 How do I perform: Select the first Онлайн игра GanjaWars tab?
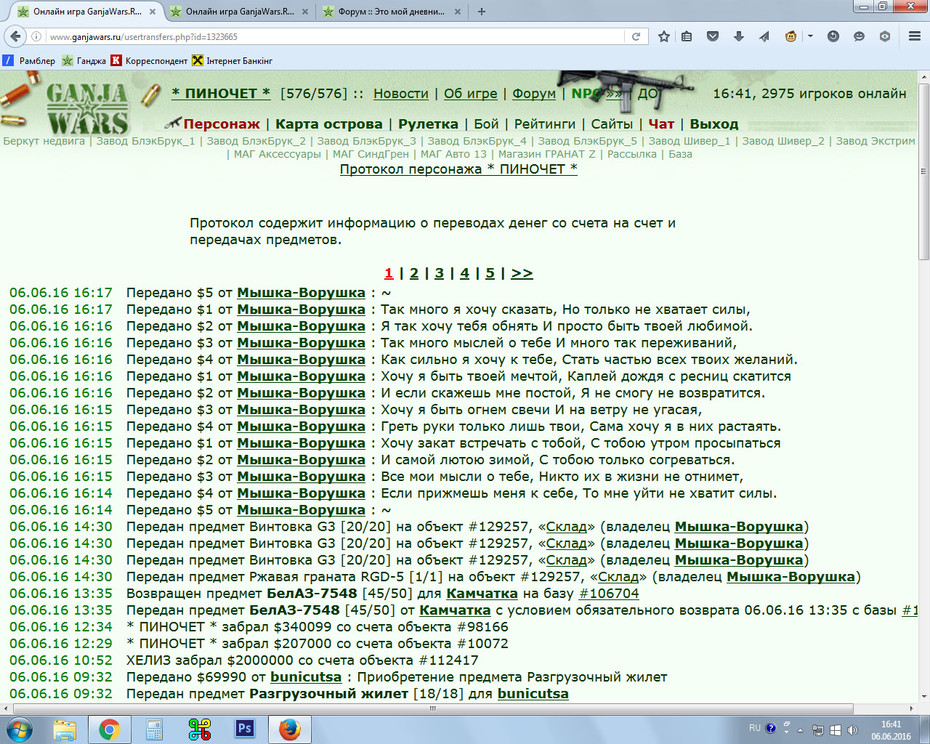coord(87,11)
